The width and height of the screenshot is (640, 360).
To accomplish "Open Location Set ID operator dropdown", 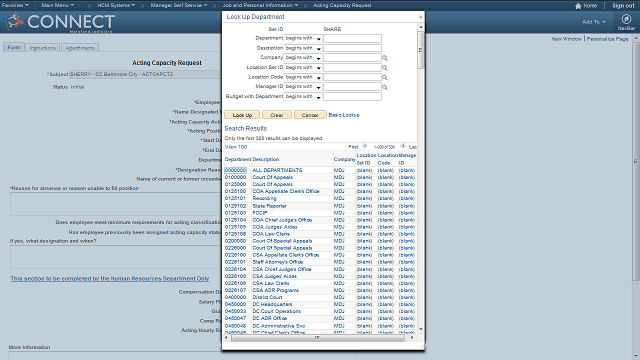I will click(303, 67).
